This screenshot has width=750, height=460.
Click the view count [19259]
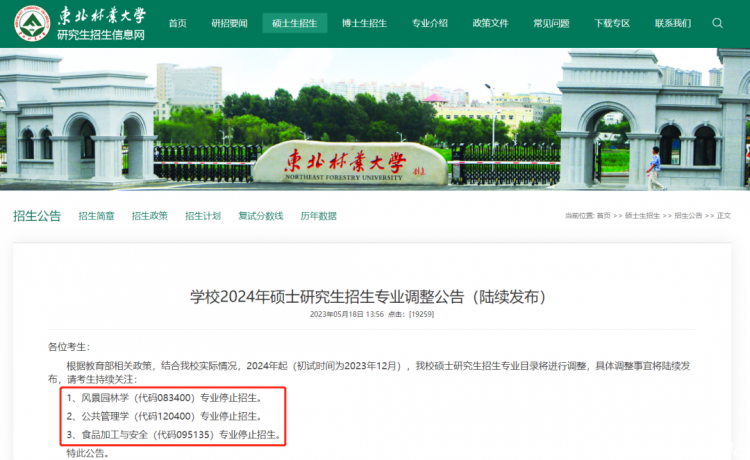coord(421,314)
